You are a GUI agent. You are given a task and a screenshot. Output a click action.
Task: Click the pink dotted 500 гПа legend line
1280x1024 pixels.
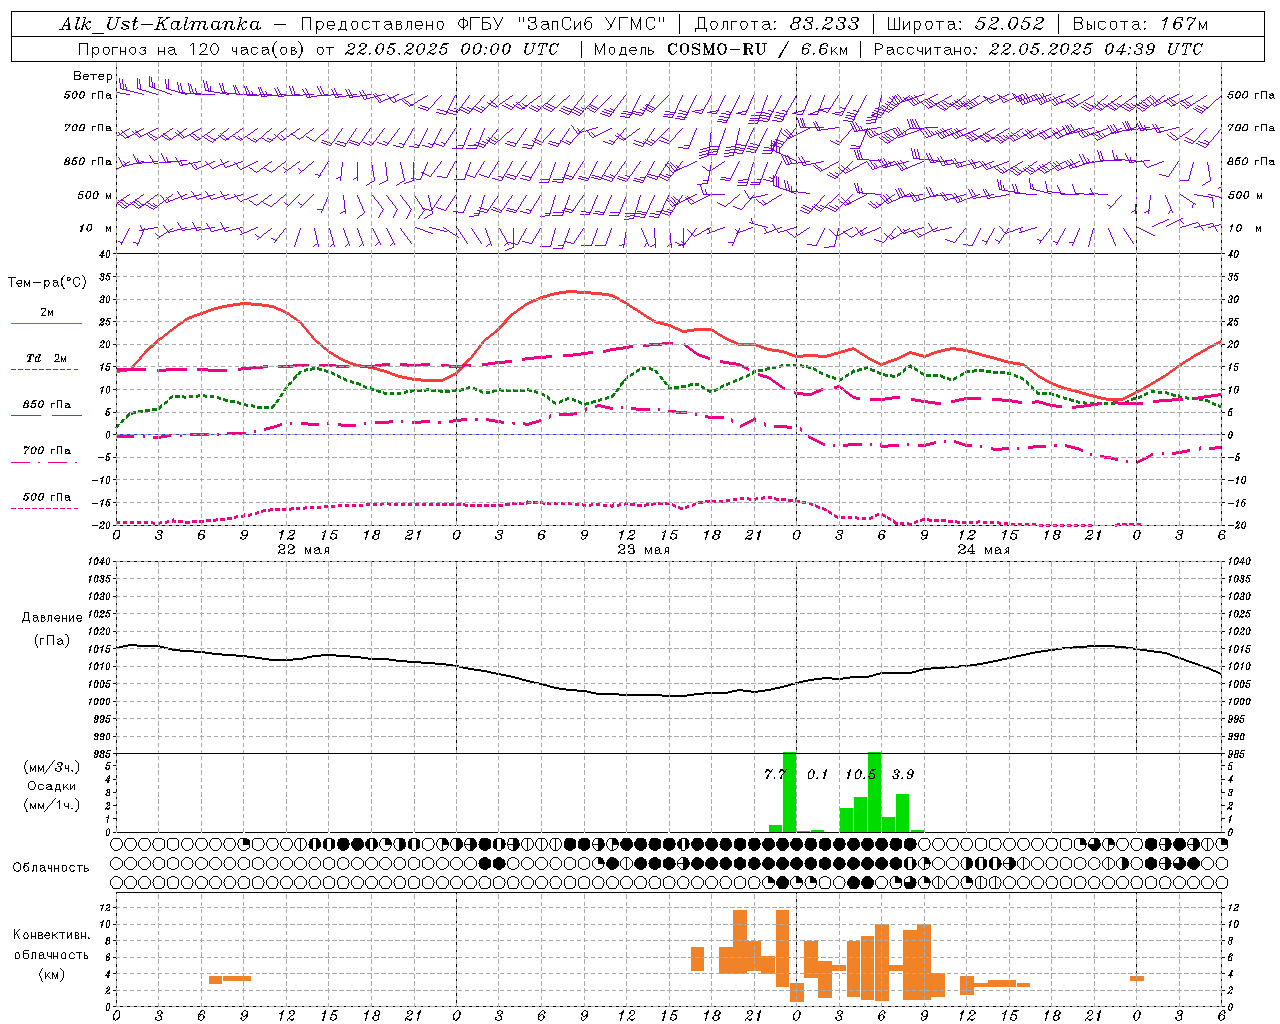45,508
